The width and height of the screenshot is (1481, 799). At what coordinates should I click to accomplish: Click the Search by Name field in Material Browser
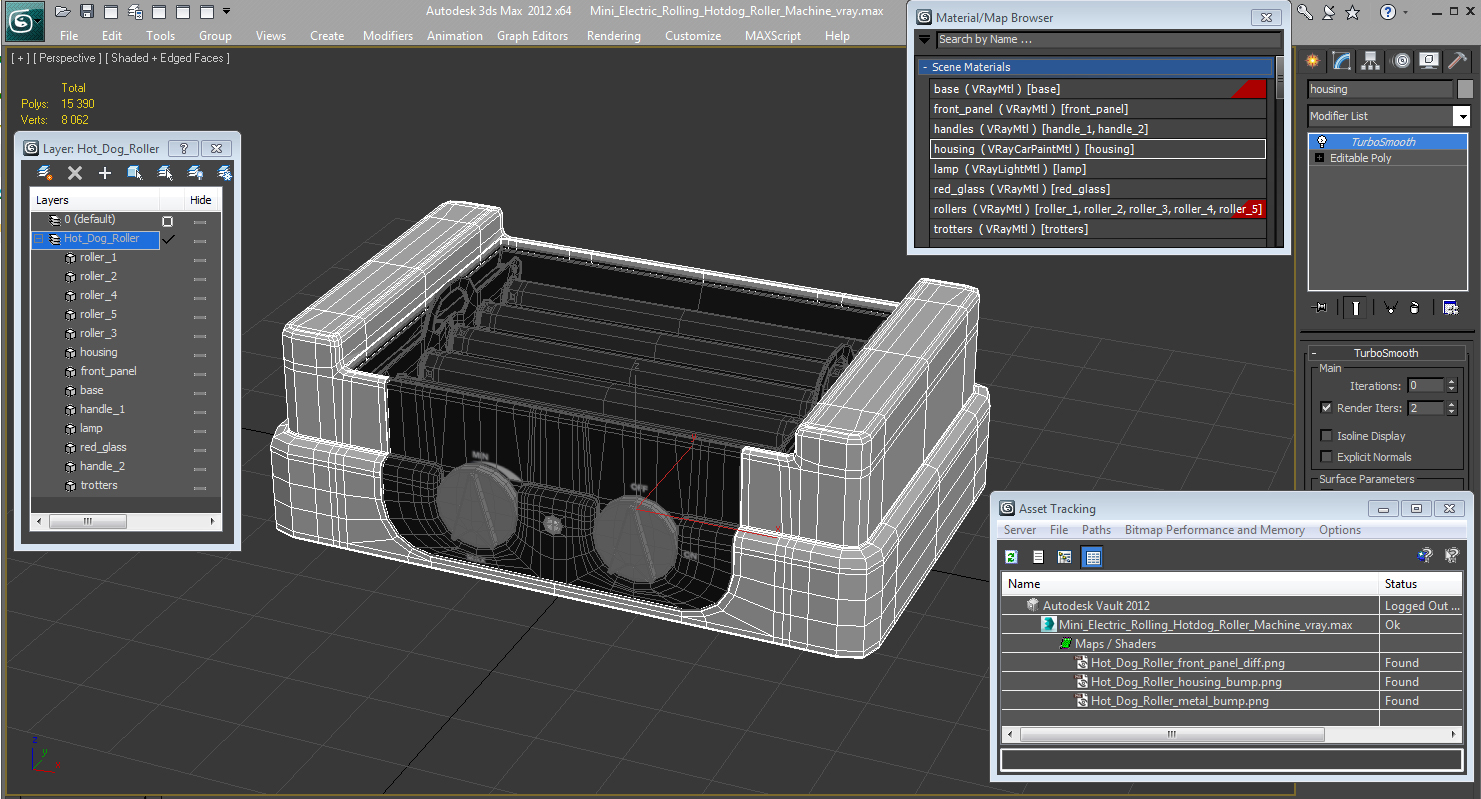[1108, 40]
